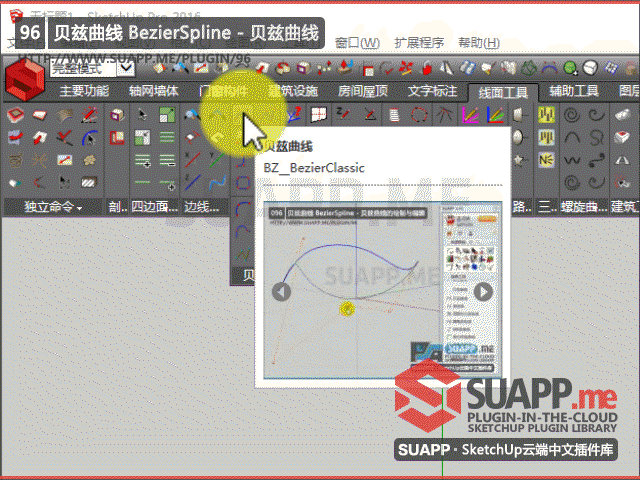
Task: Switch to the 主要功能 tab
Action: [84, 91]
